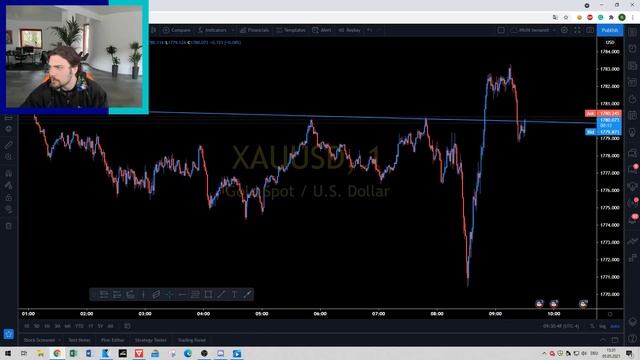Select the trend line tool in favorites bar
Screen dimensions: 640x360
click(x=221, y=294)
